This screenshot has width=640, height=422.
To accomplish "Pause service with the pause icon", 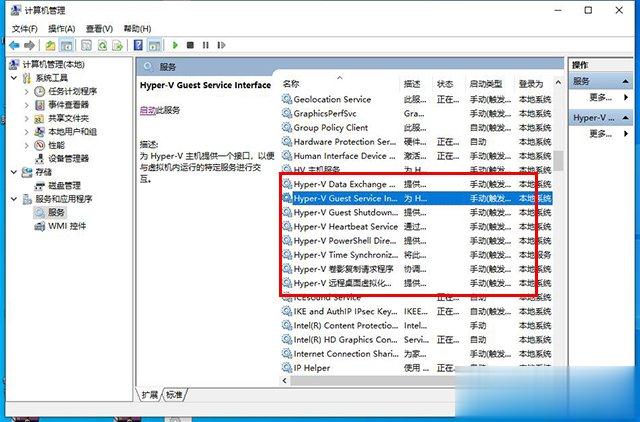I will tap(205, 45).
